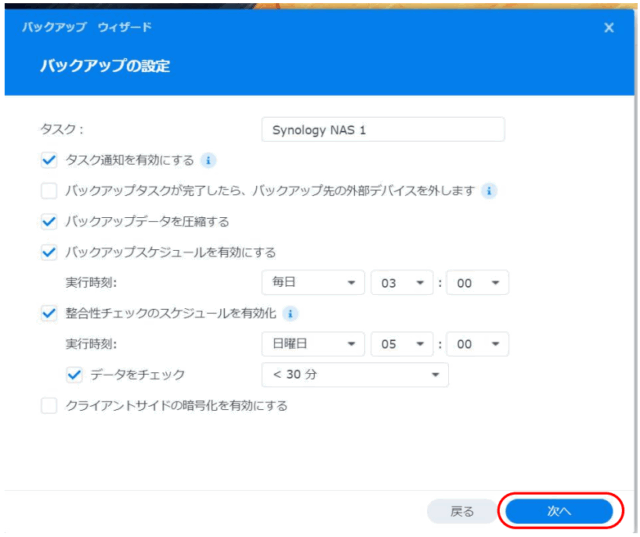Click the 戻る button
Screen dimensions: 640x537
pos(462,511)
